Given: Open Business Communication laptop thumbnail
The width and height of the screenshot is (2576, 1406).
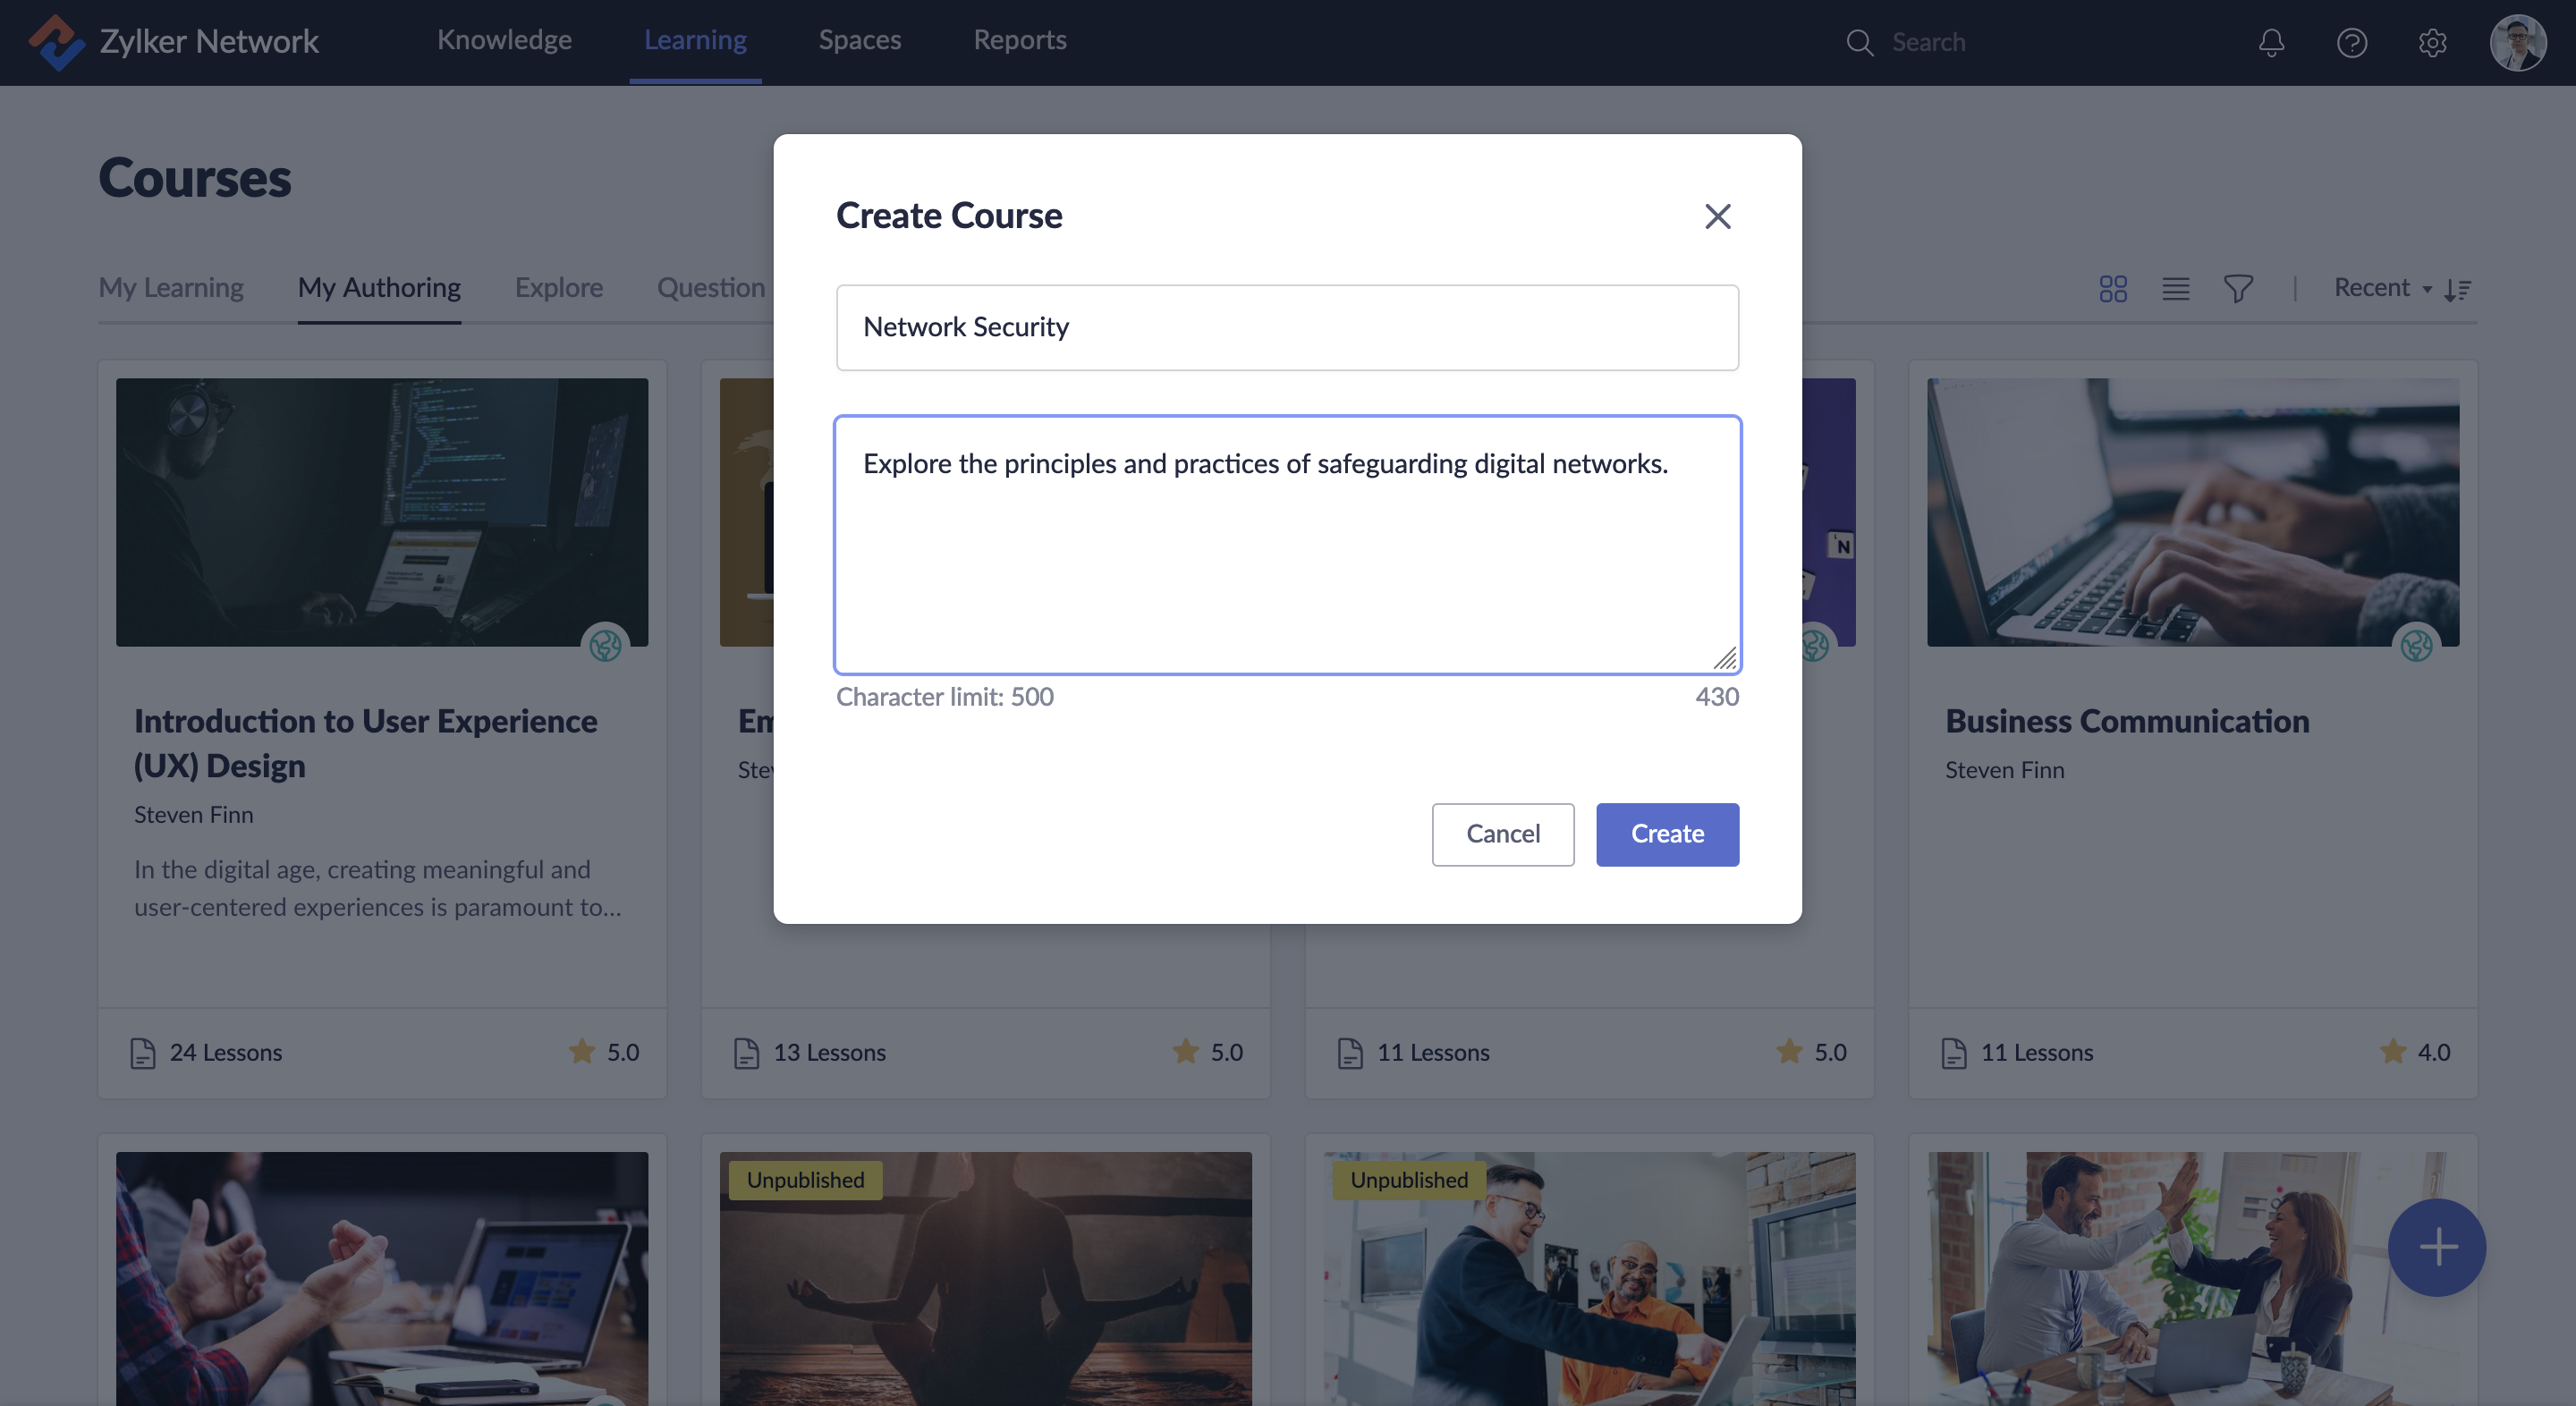Looking at the screenshot, I should point(2193,512).
